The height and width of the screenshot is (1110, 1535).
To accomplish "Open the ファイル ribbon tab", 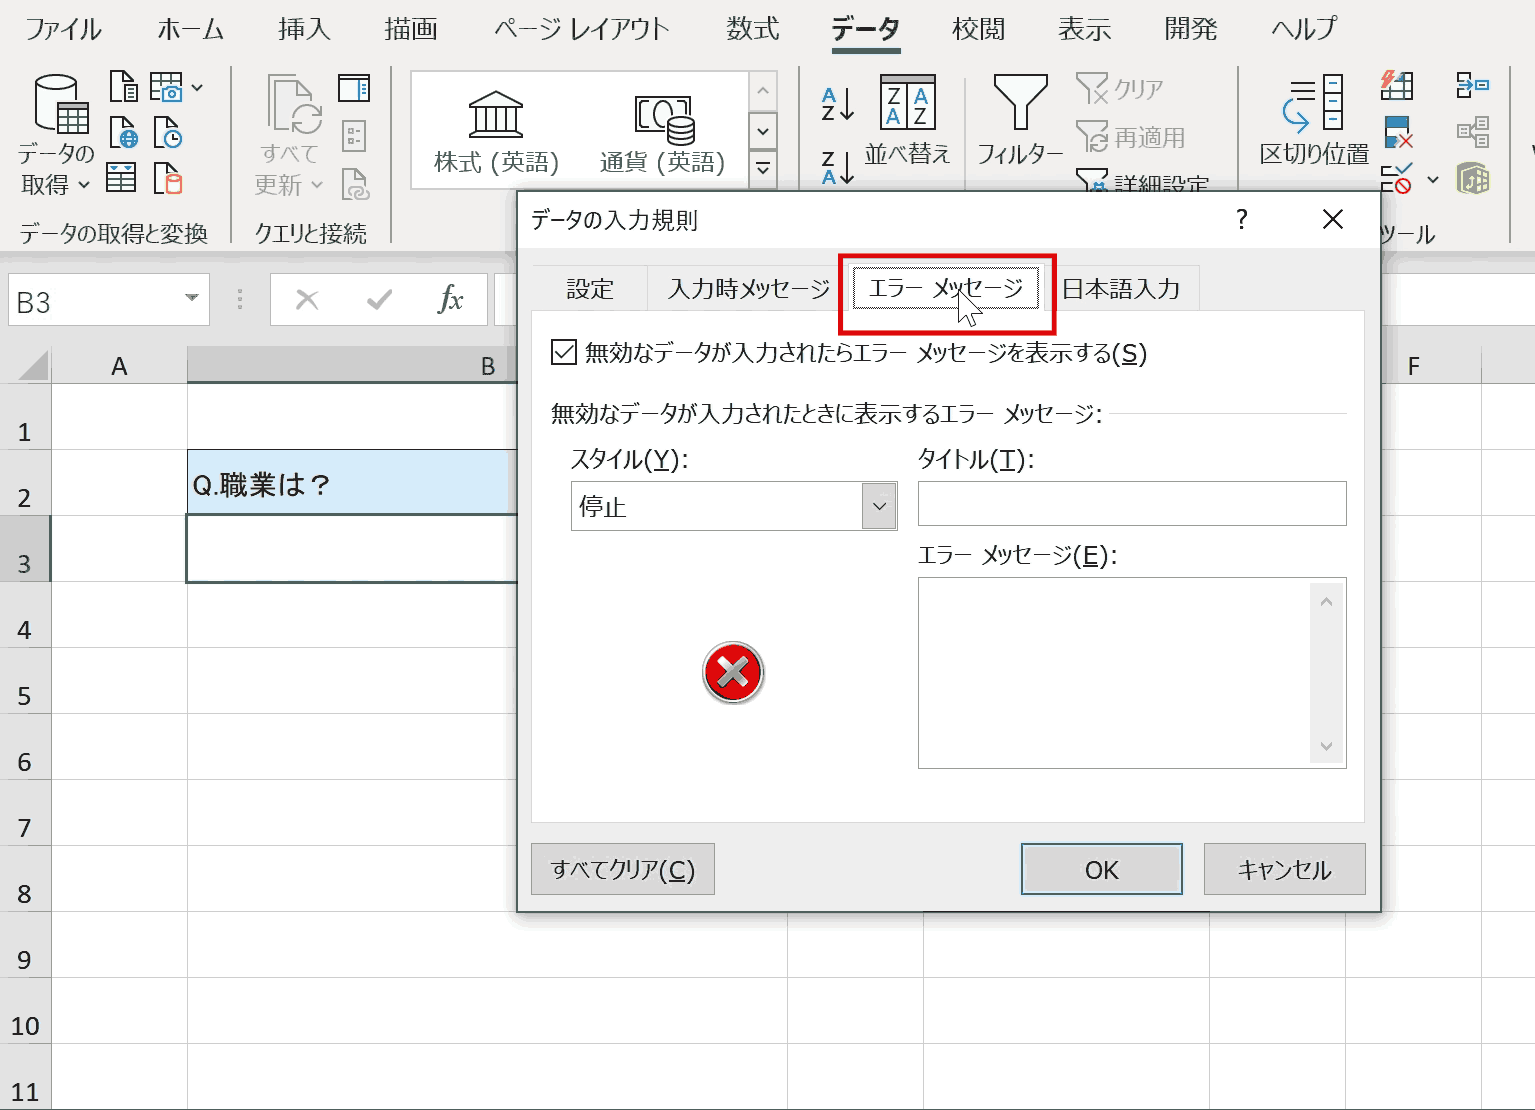I will (x=63, y=29).
